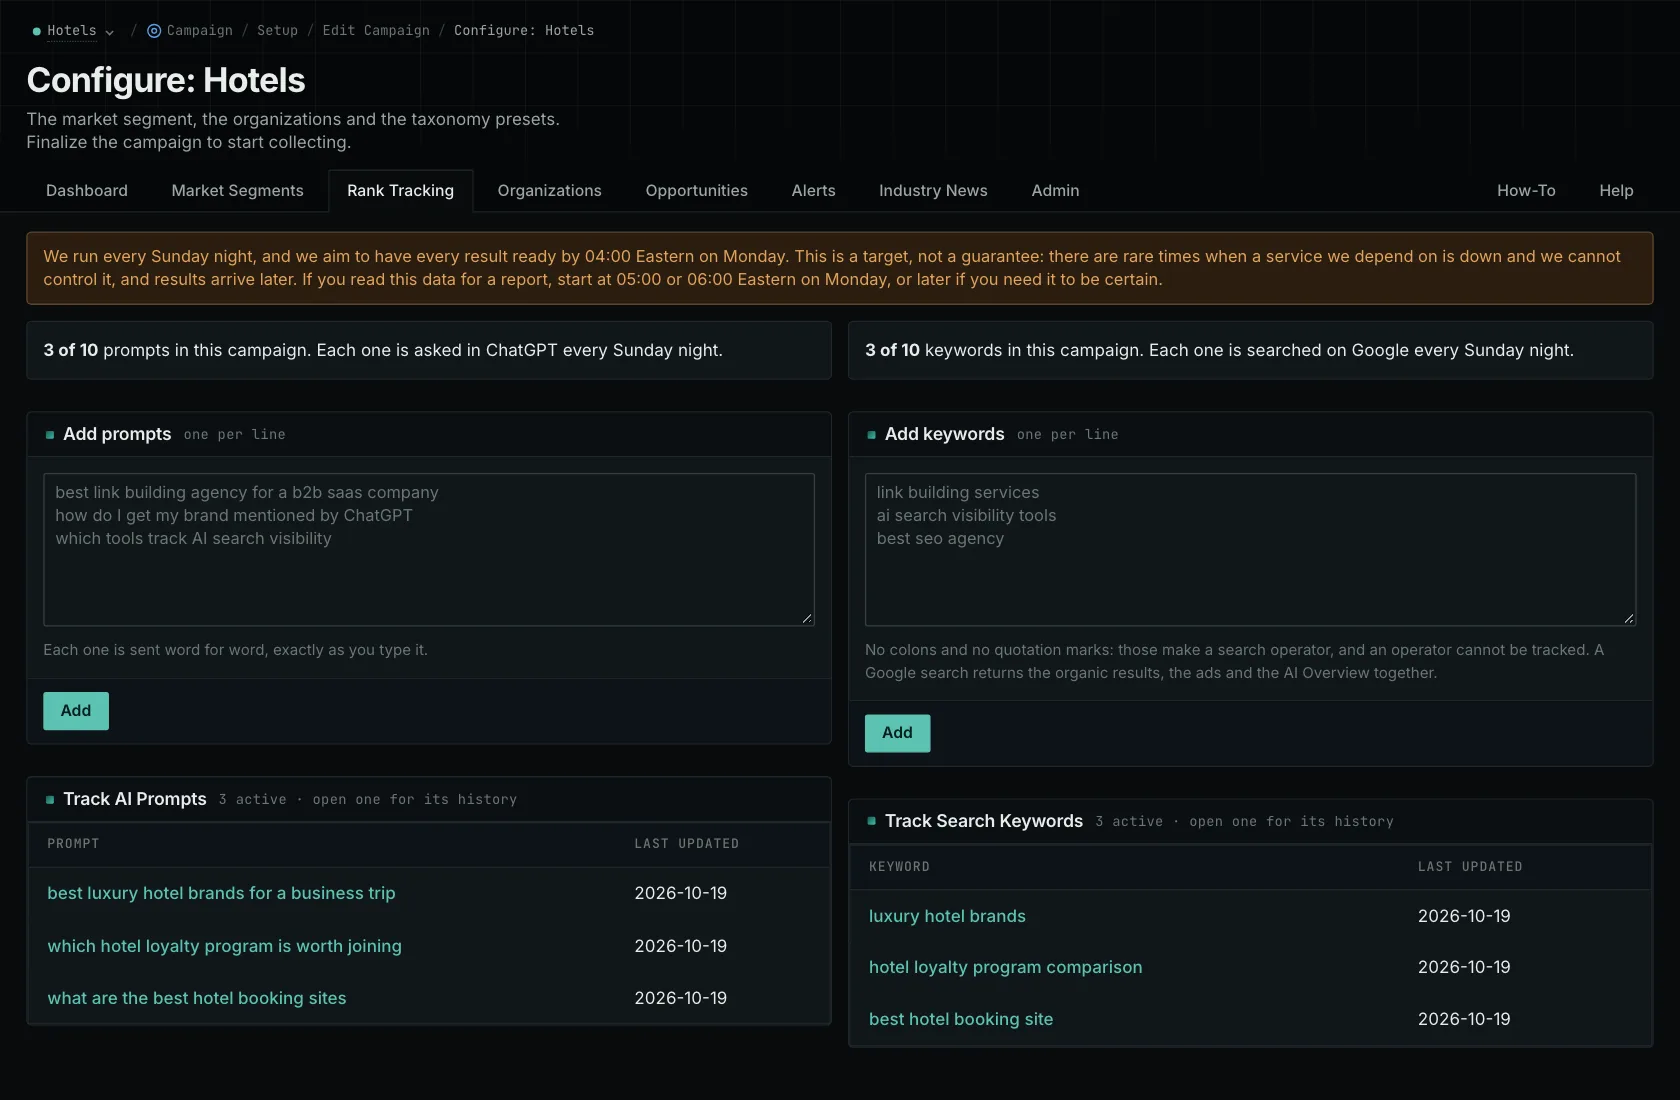1680x1100 pixels.
Task: Open keyword 'best hotel booking site'
Action: (961, 1019)
